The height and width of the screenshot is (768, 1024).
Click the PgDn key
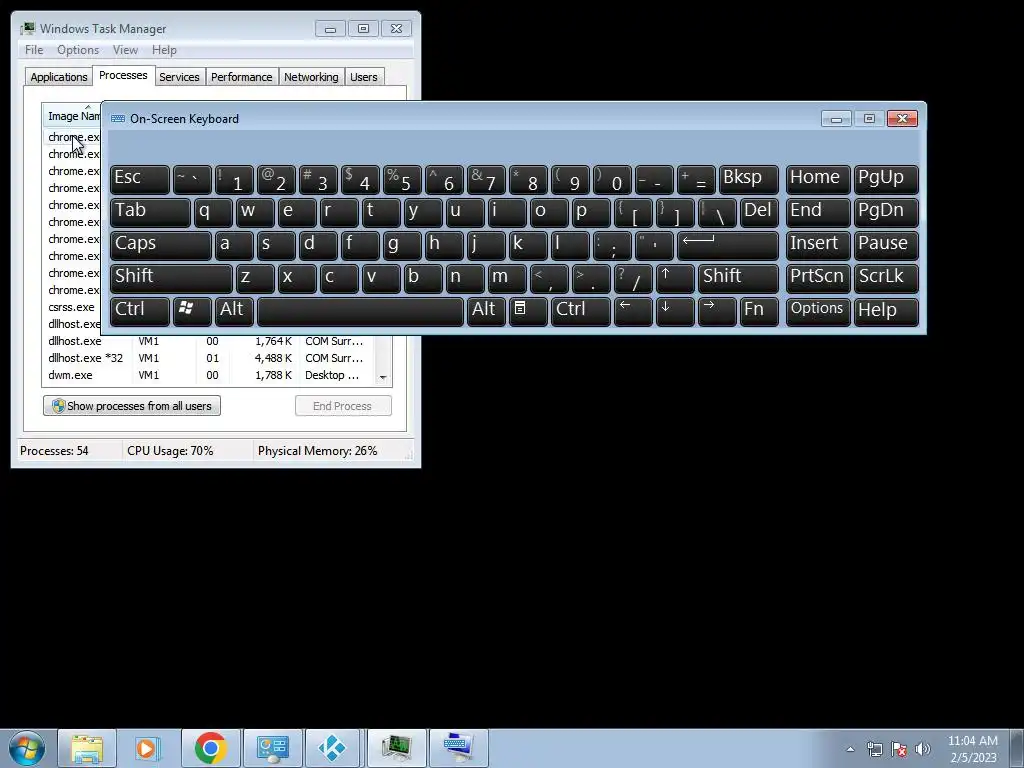coord(886,212)
